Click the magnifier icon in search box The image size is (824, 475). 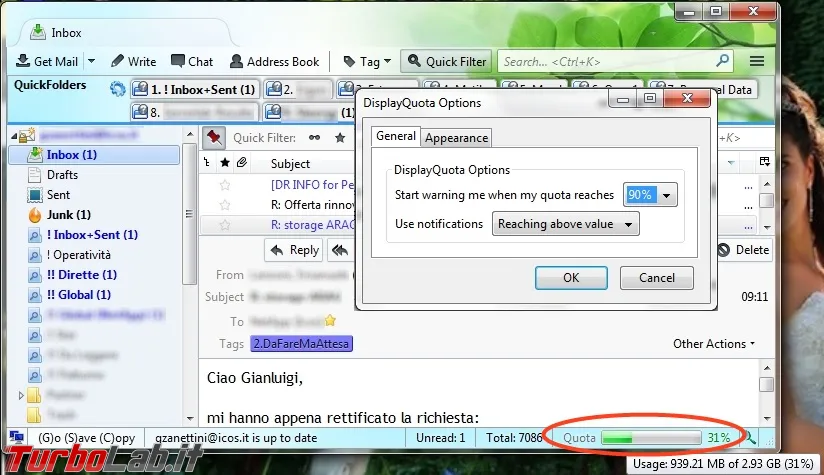coord(723,61)
